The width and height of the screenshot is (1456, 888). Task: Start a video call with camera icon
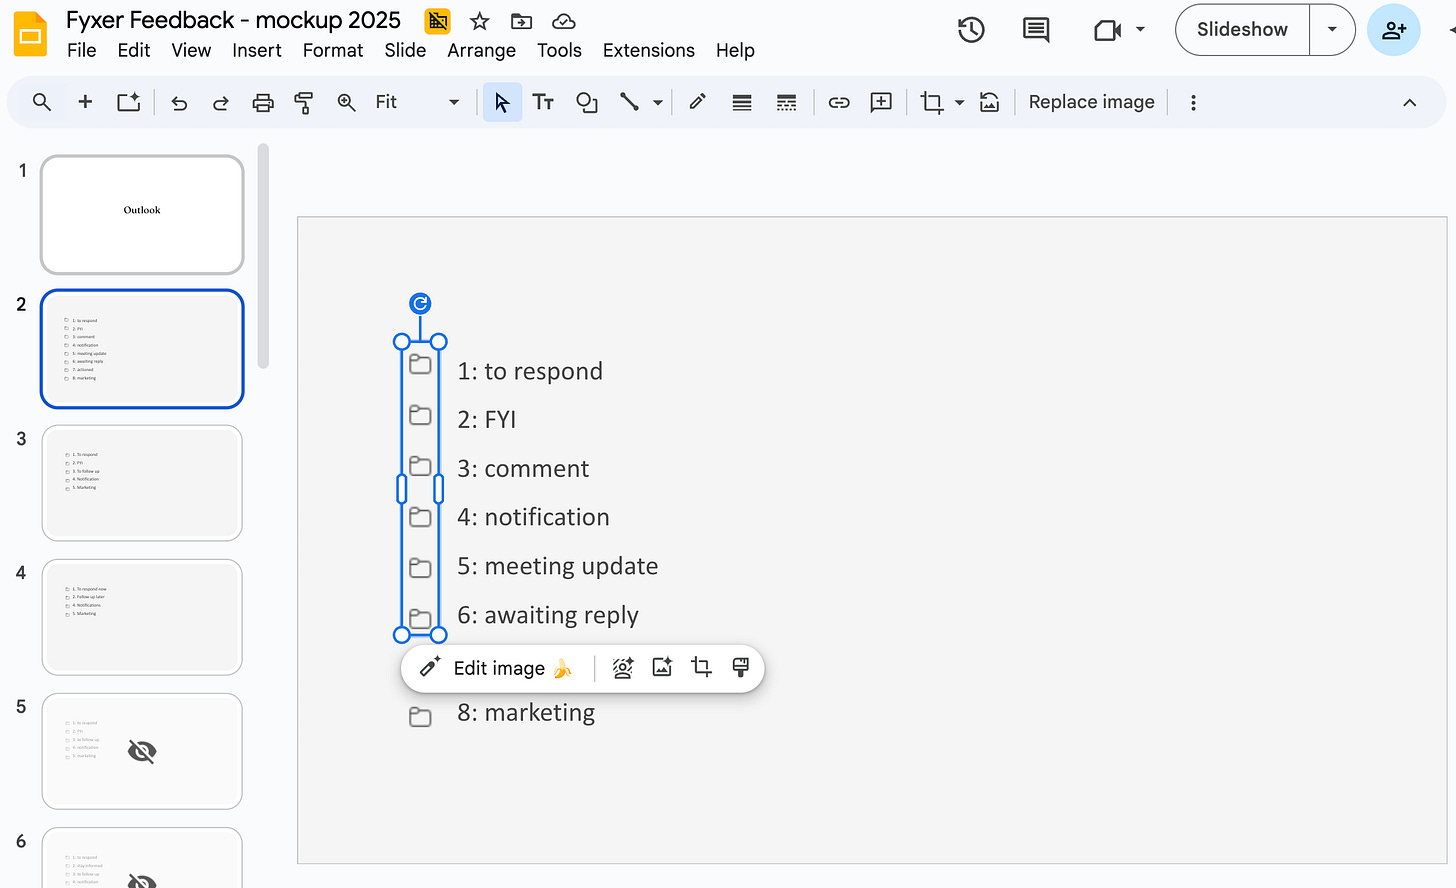point(1108,30)
